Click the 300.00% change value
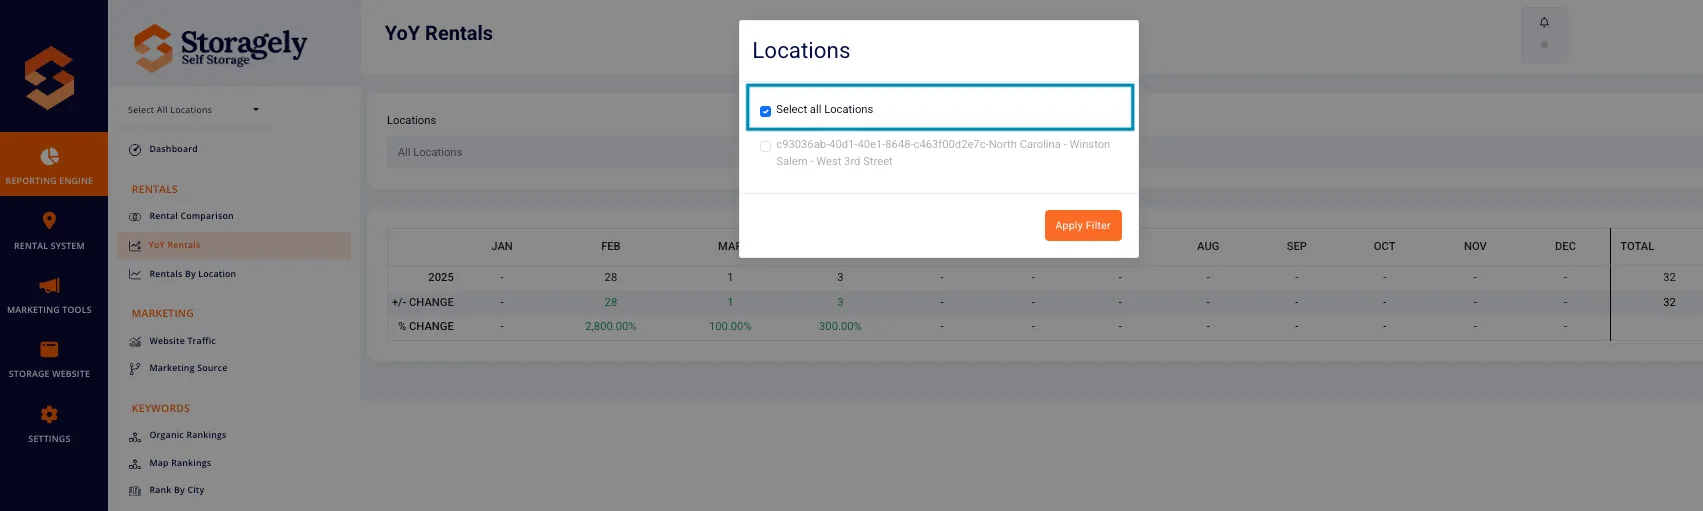Image resolution: width=1703 pixels, height=511 pixels. [x=840, y=326]
